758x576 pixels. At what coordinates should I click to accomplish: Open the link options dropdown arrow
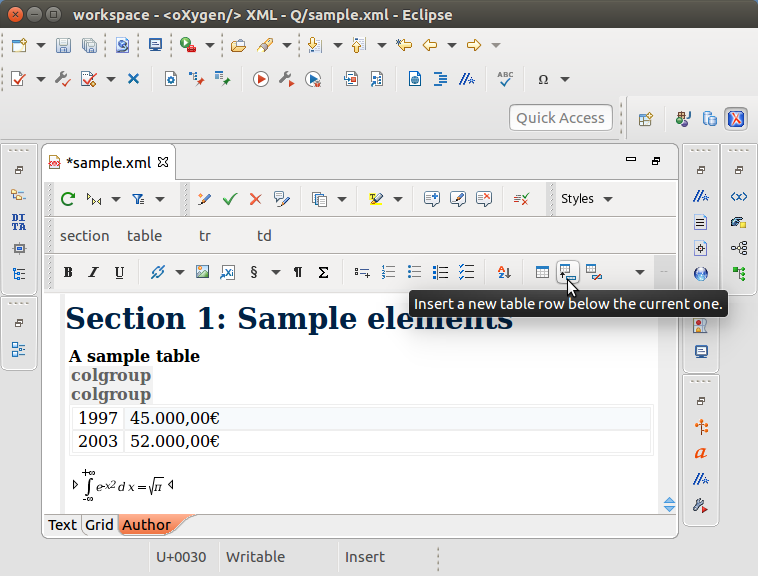pos(180,273)
